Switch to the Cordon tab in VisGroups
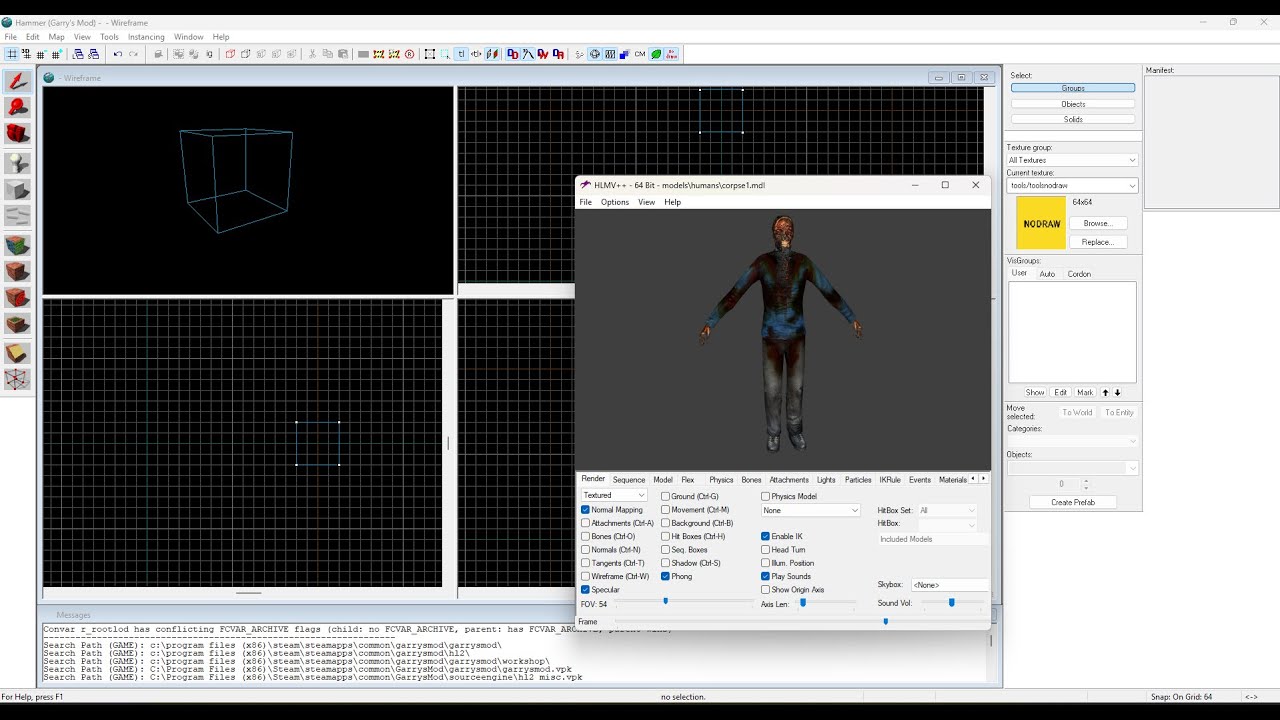This screenshot has width=1280, height=720. [1079, 274]
